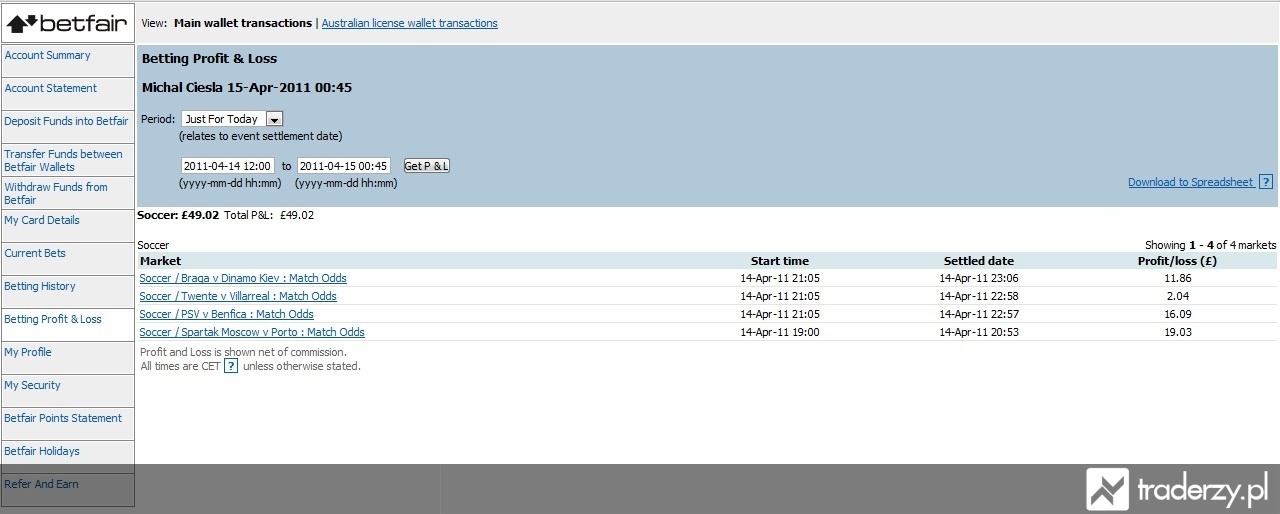The height and width of the screenshot is (514, 1280).
Task: Click the end date field 2011-04-15 00:45
Action: click(x=343, y=166)
